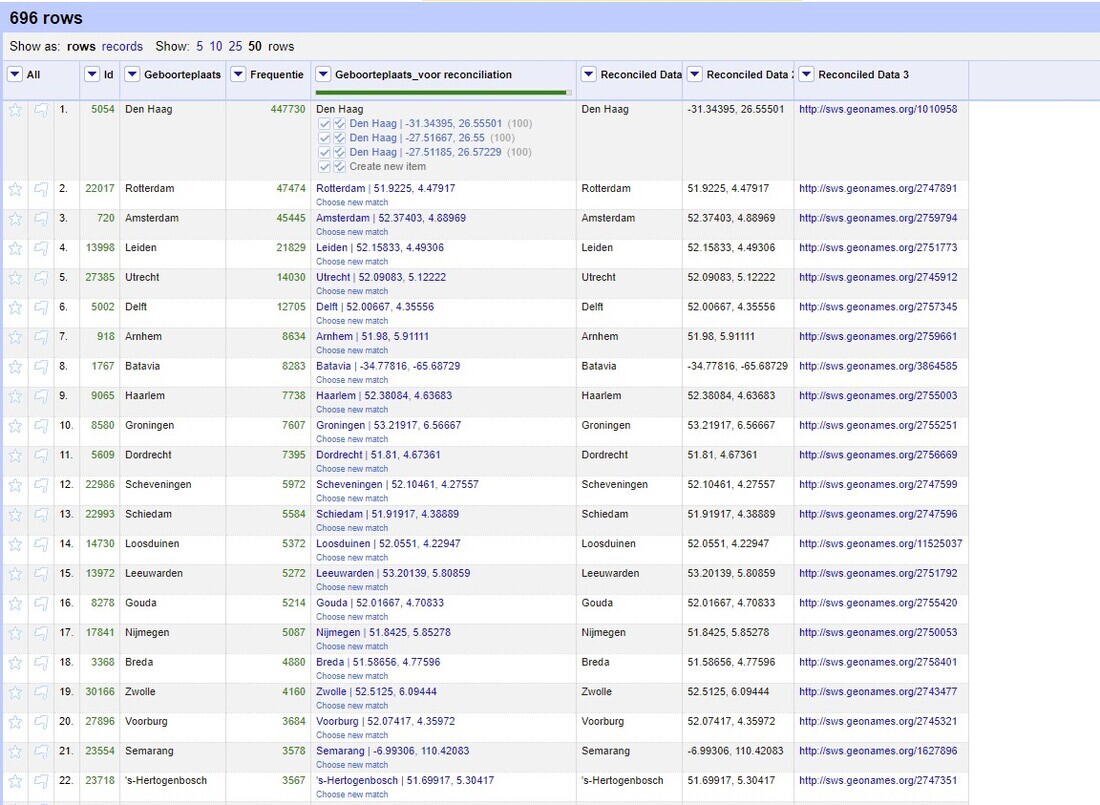The image size is (1100, 805).
Task: Match this cell to Den Haag -27.51667 candidate
Action: tap(324, 138)
